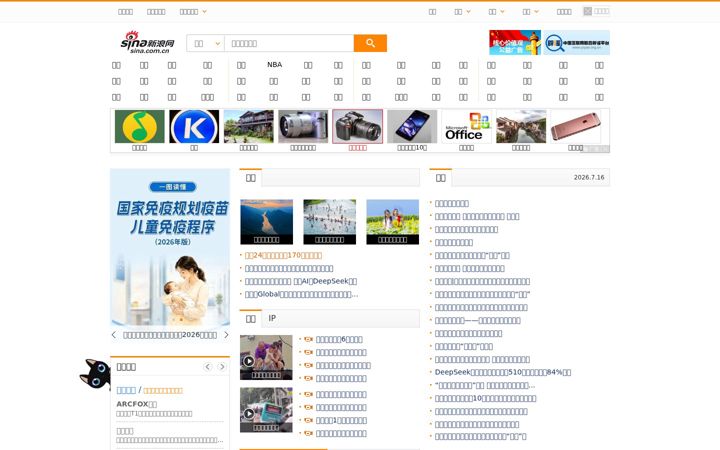Screen dimensions: 720x450
Task: Open the blue K app icon
Action: click(x=194, y=126)
